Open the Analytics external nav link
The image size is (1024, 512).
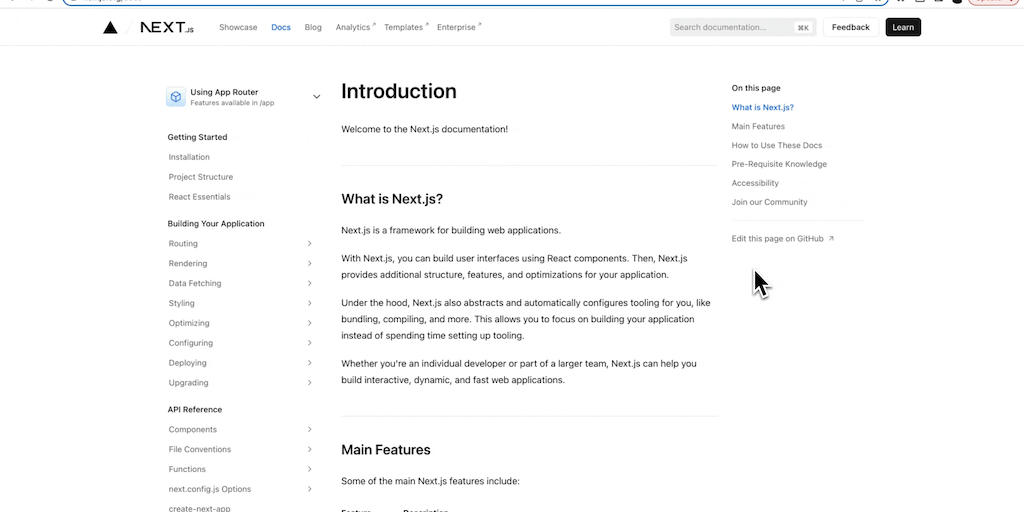click(x=354, y=28)
